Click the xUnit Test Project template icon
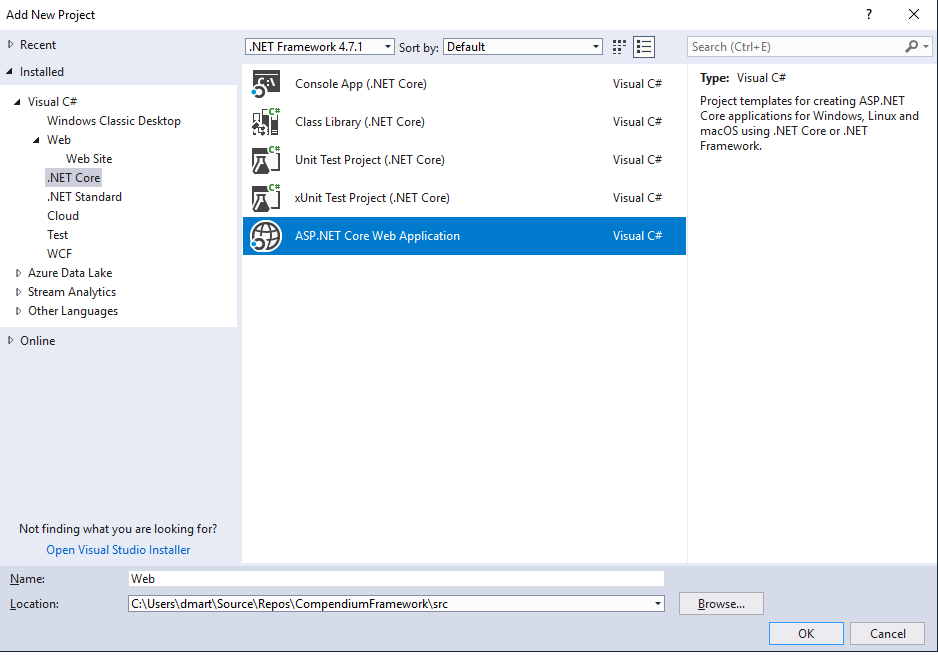Viewport: 938px width, 655px height. tap(265, 197)
